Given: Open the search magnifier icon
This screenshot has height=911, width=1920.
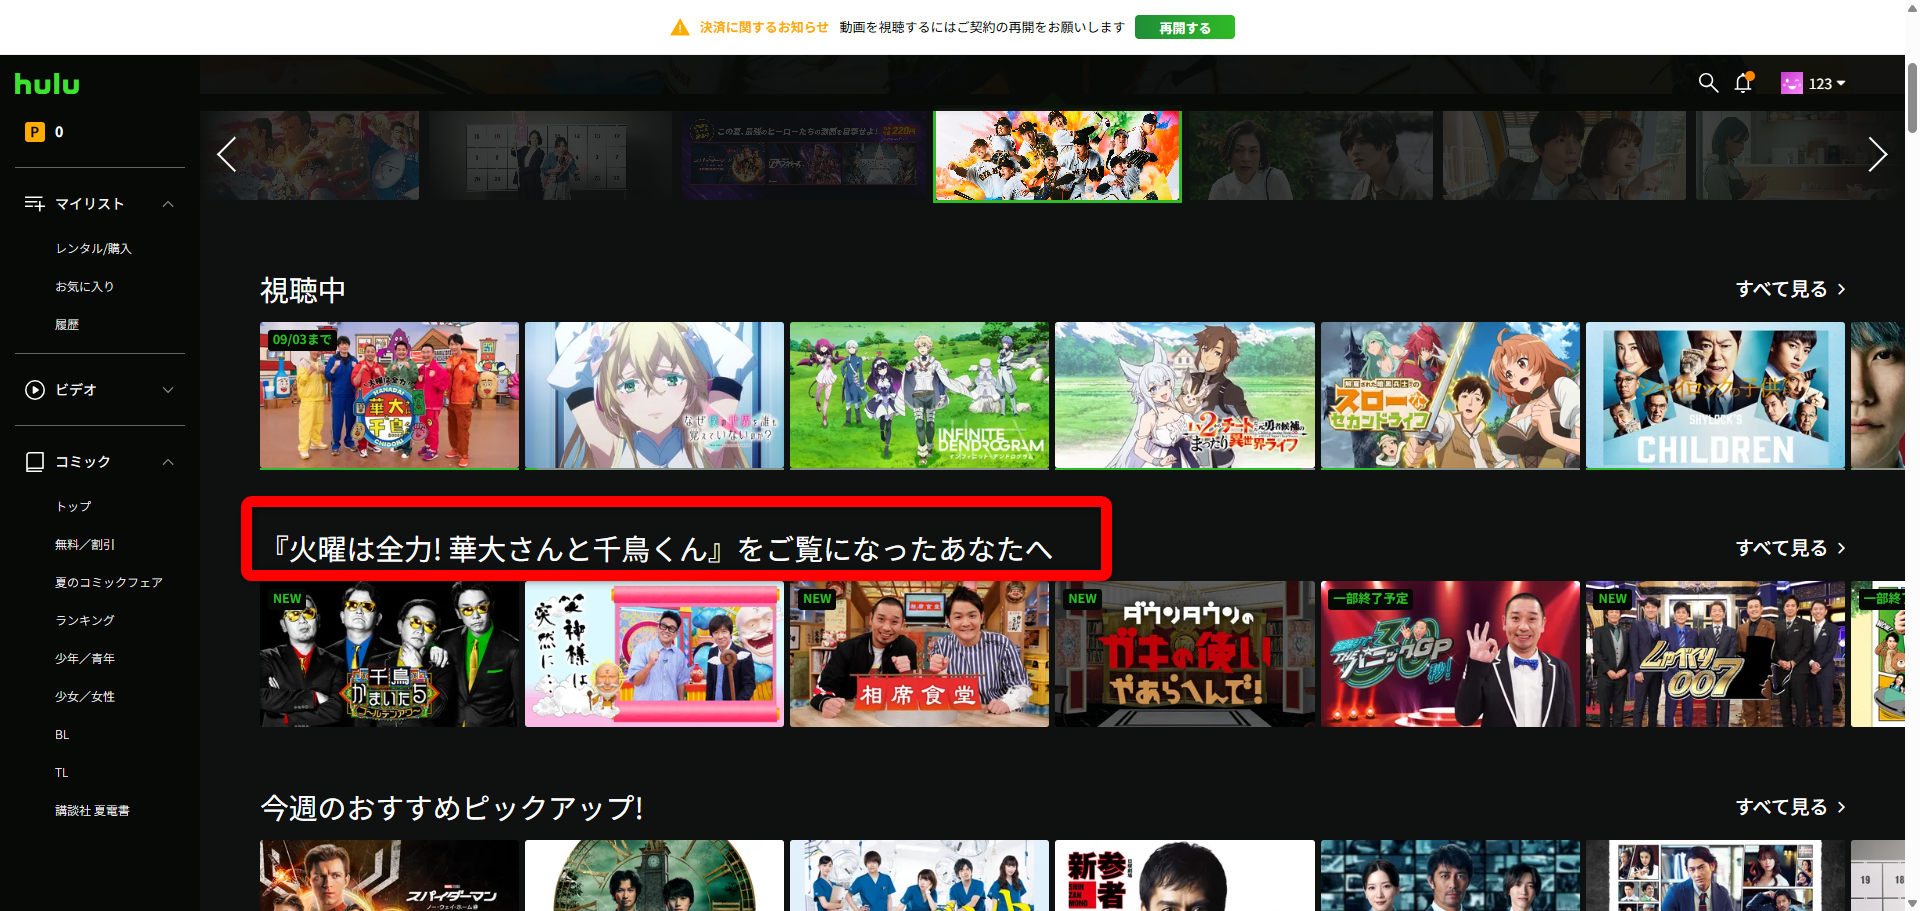Looking at the screenshot, I should (1708, 83).
